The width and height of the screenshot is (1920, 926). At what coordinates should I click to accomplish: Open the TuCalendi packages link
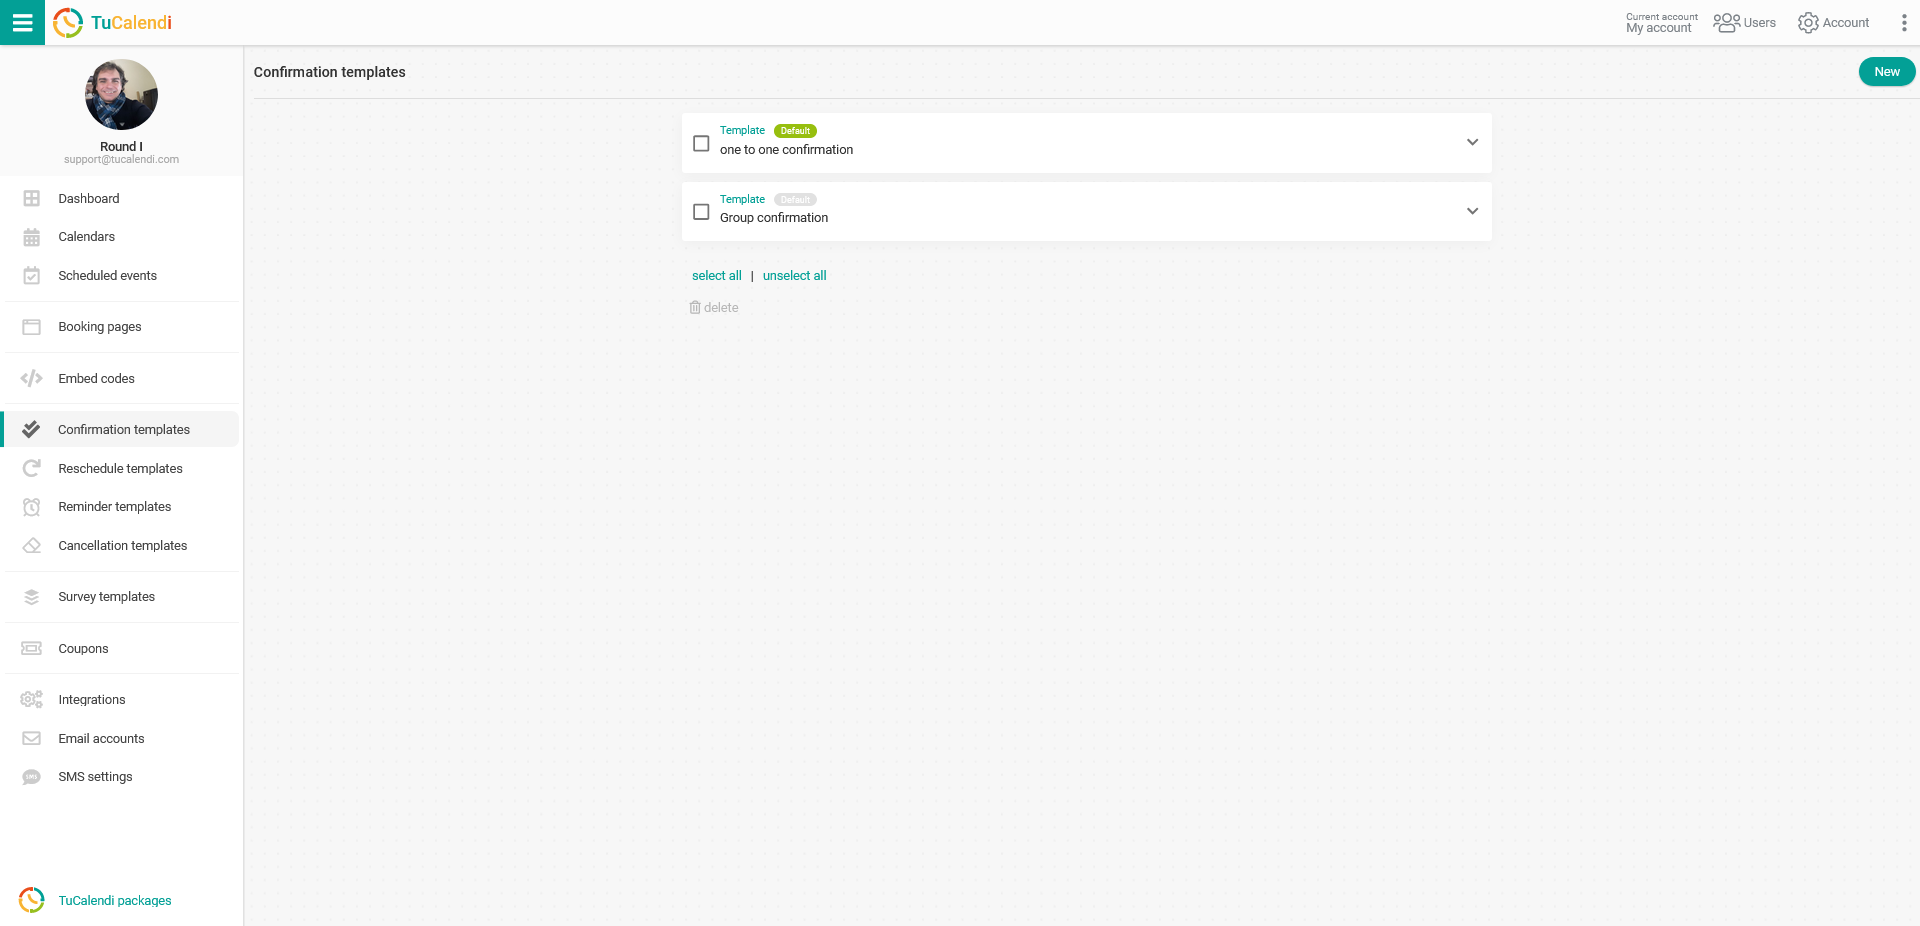(115, 900)
